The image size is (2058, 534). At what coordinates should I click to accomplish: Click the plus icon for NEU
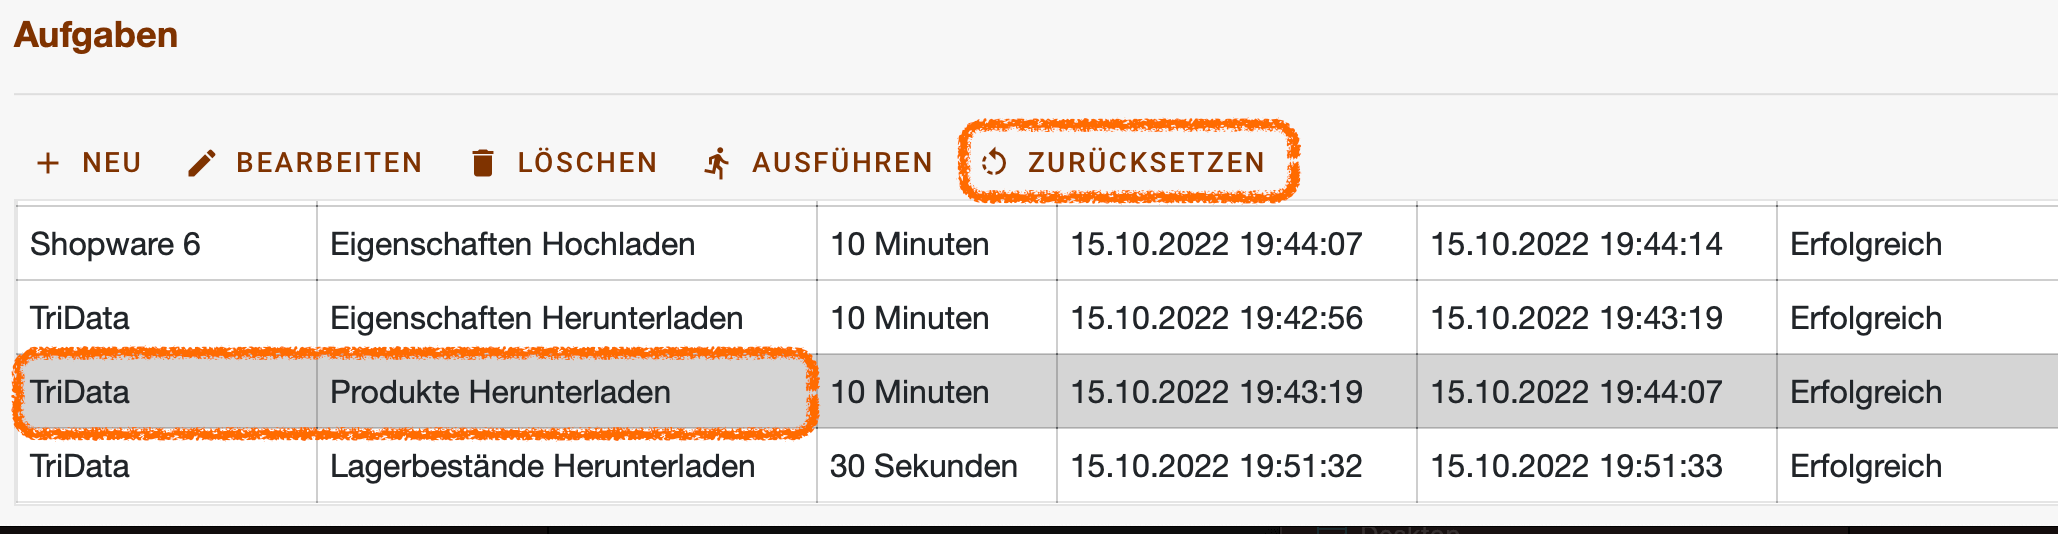pyautogui.click(x=48, y=163)
